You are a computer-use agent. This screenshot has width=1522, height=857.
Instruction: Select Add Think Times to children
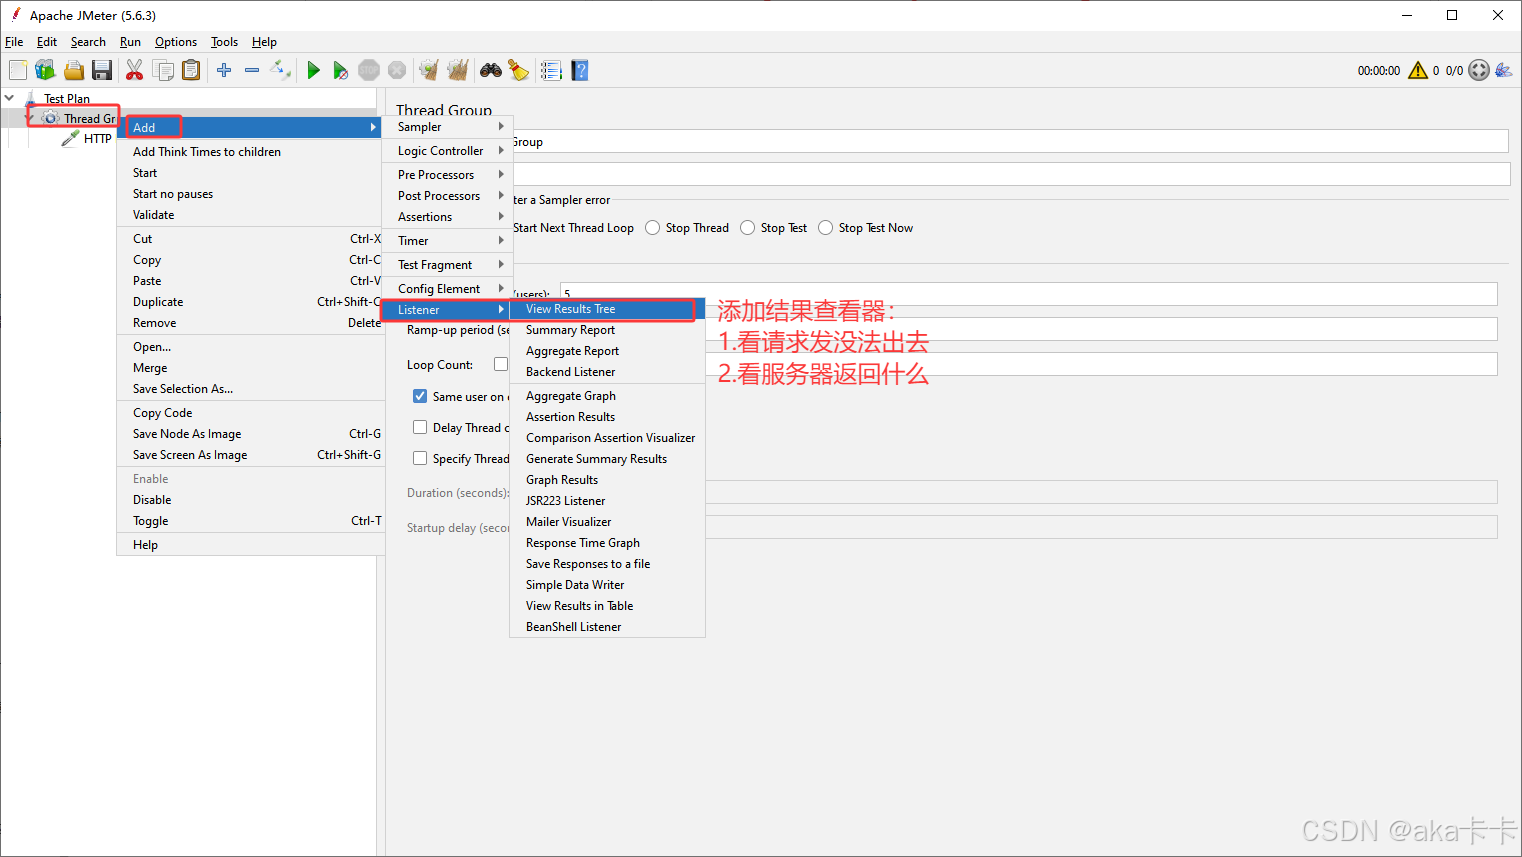tap(249, 152)
